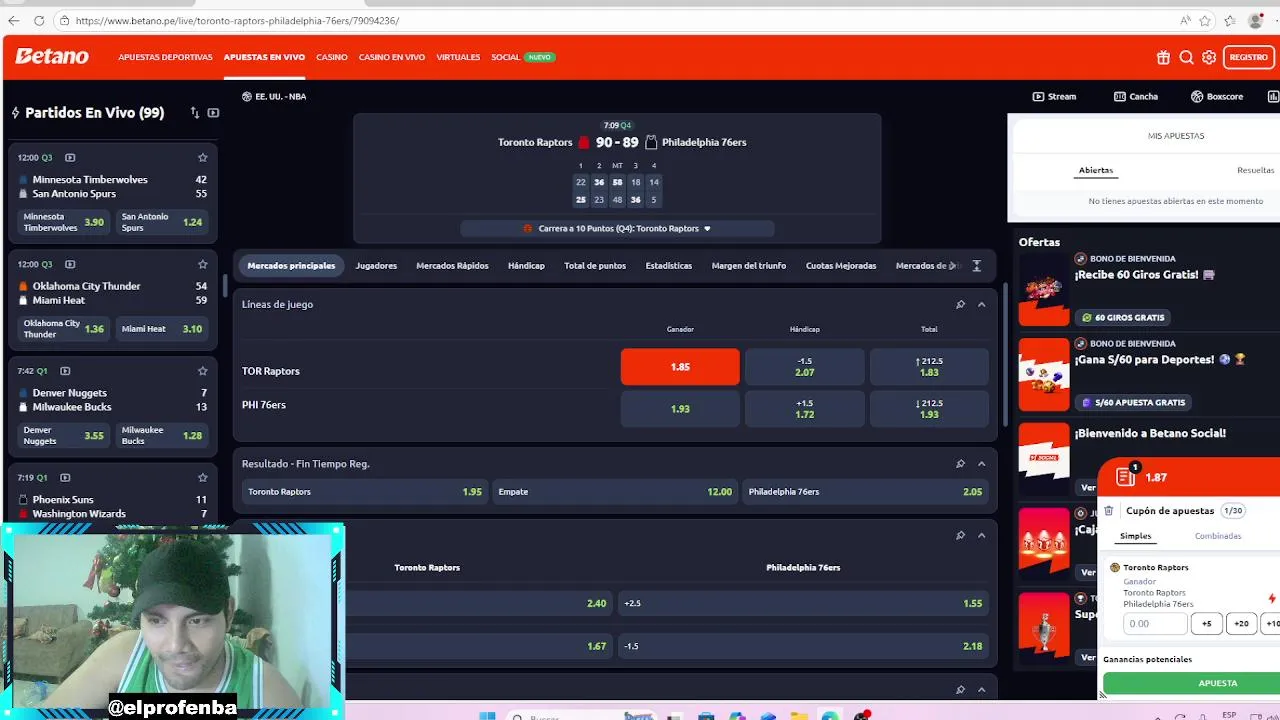
Task: Switch to Total de puntos tab
Action: [x=595, y=266]
